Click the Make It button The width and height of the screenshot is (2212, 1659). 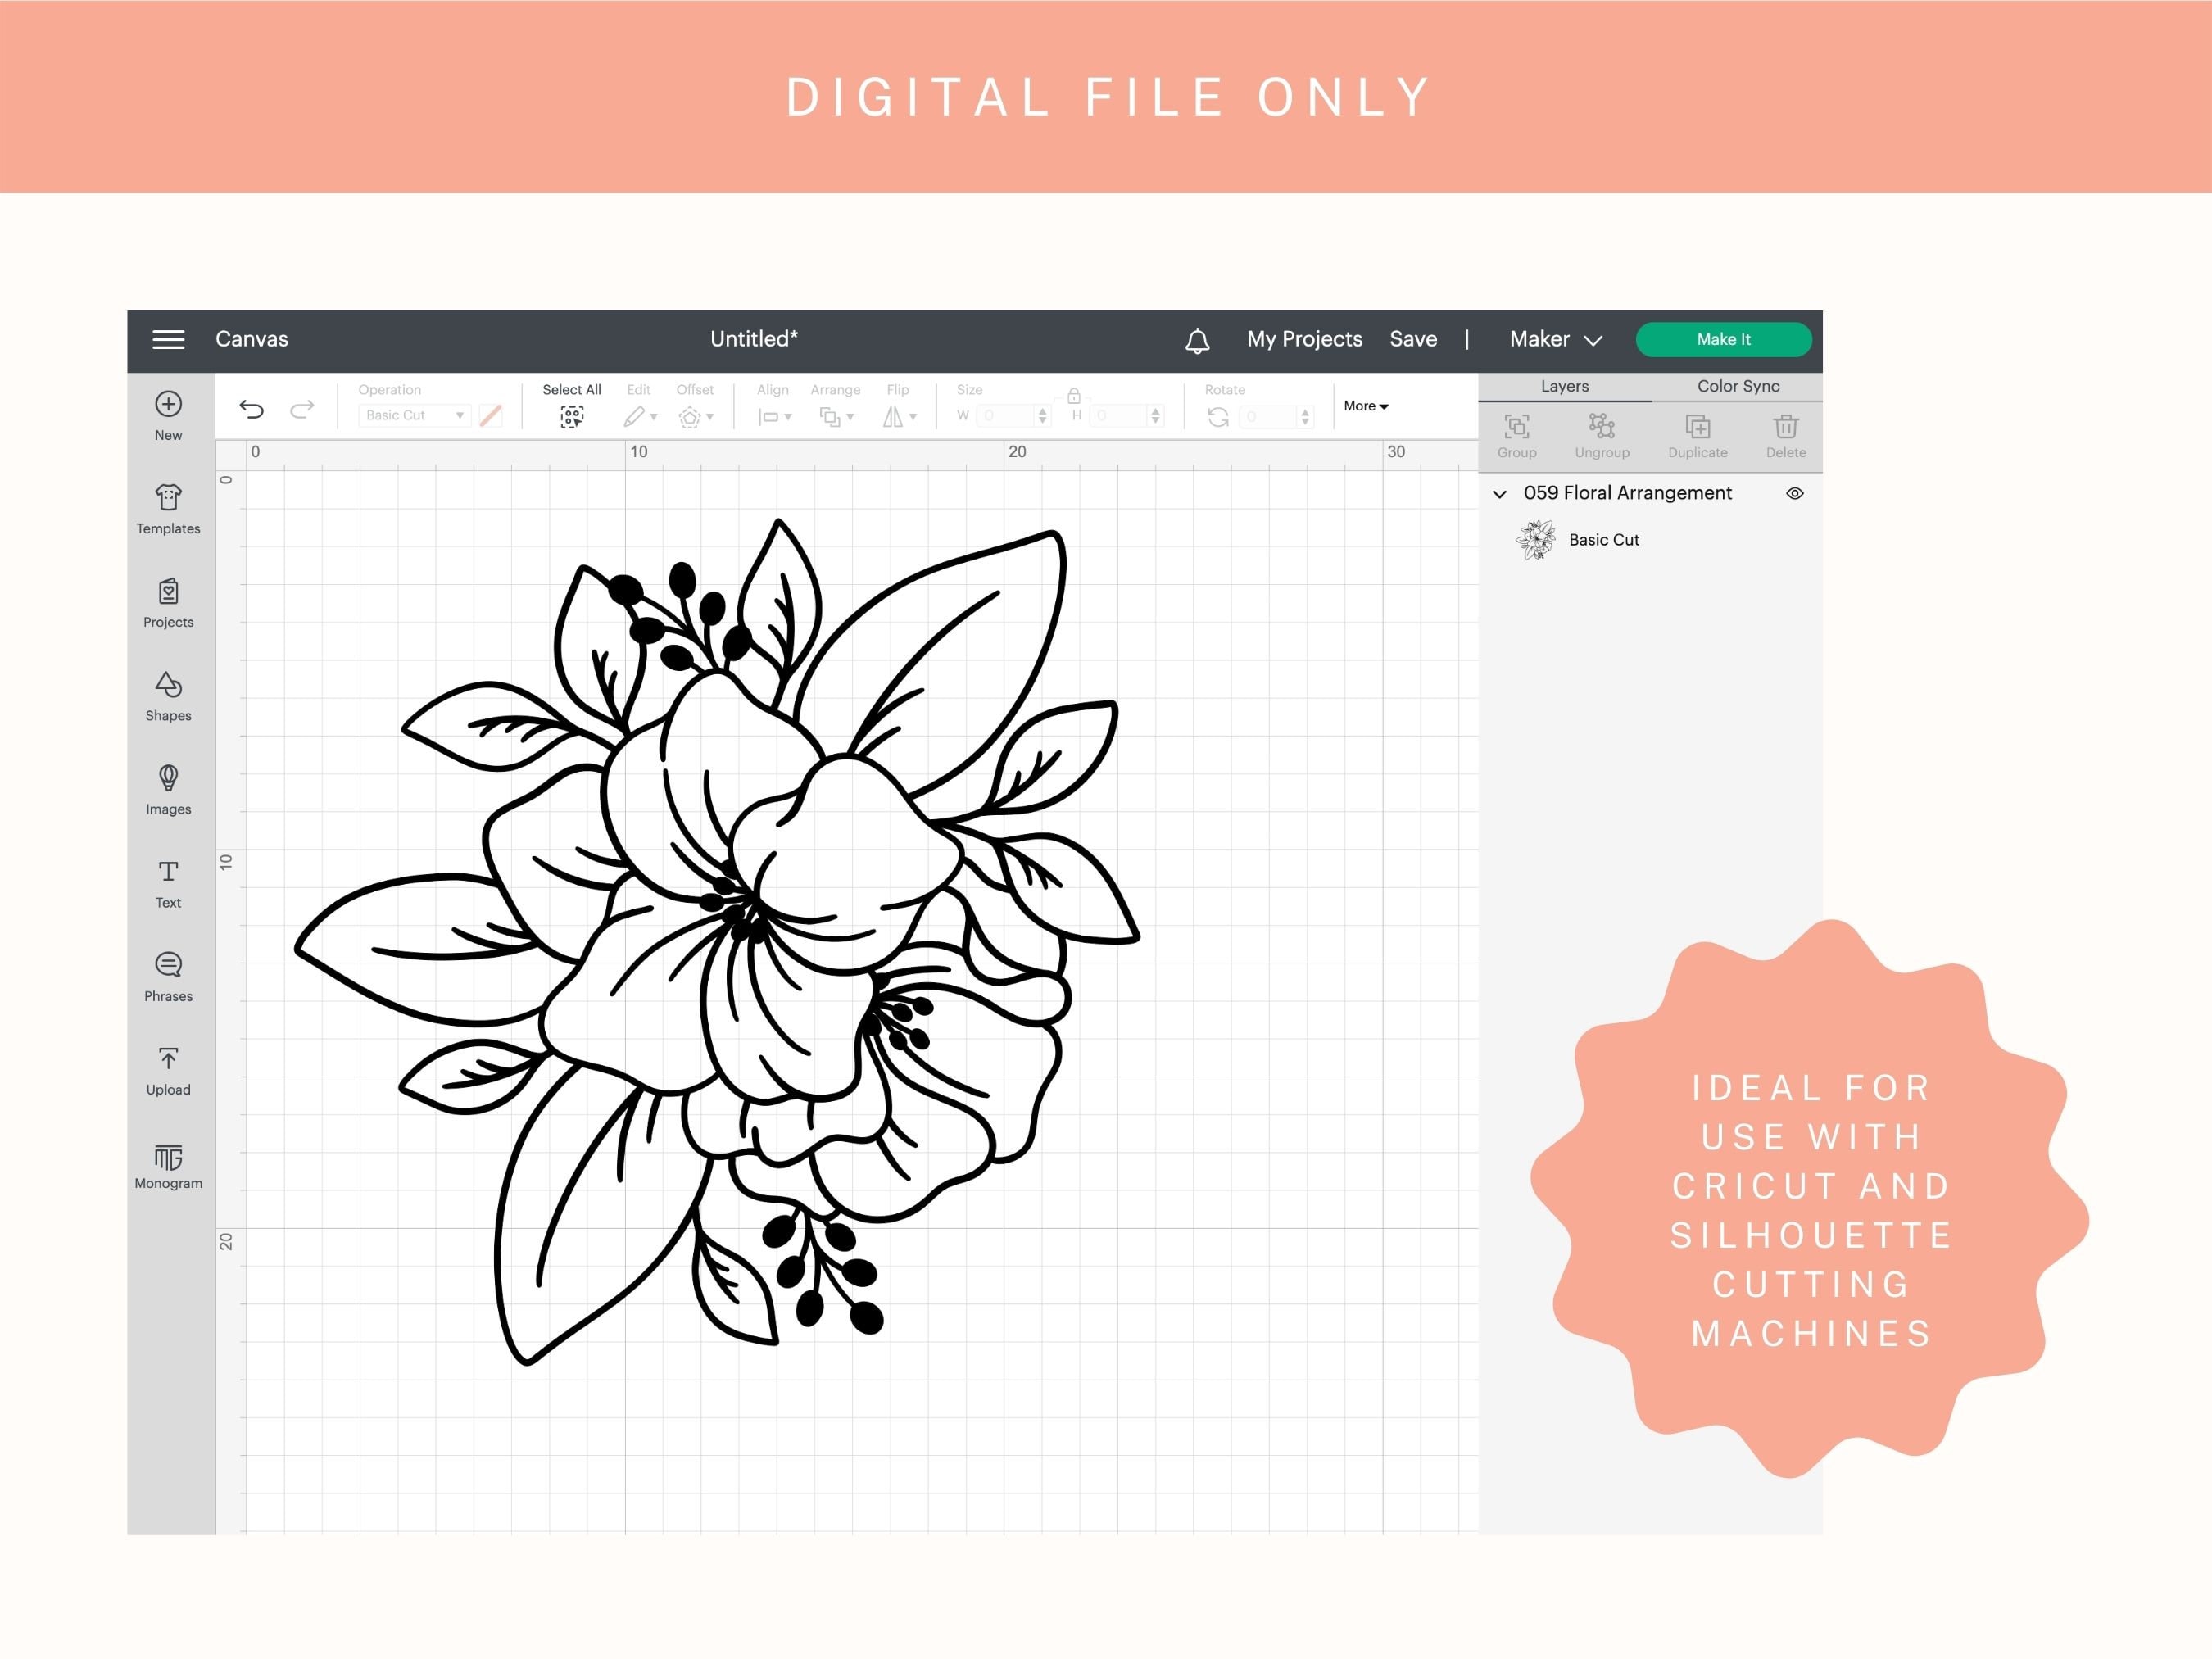(x=1723, y=340)
